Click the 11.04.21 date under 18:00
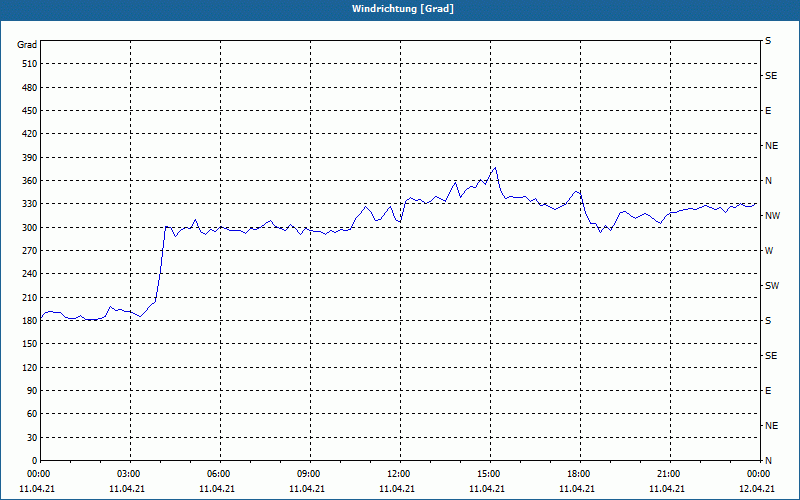 tap(577, 489)
